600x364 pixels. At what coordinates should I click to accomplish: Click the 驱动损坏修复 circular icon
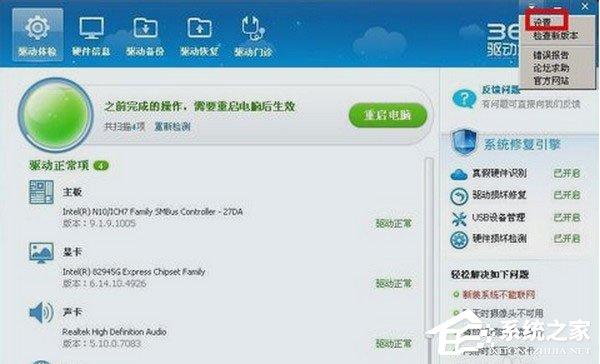click(x=459, y=197)
